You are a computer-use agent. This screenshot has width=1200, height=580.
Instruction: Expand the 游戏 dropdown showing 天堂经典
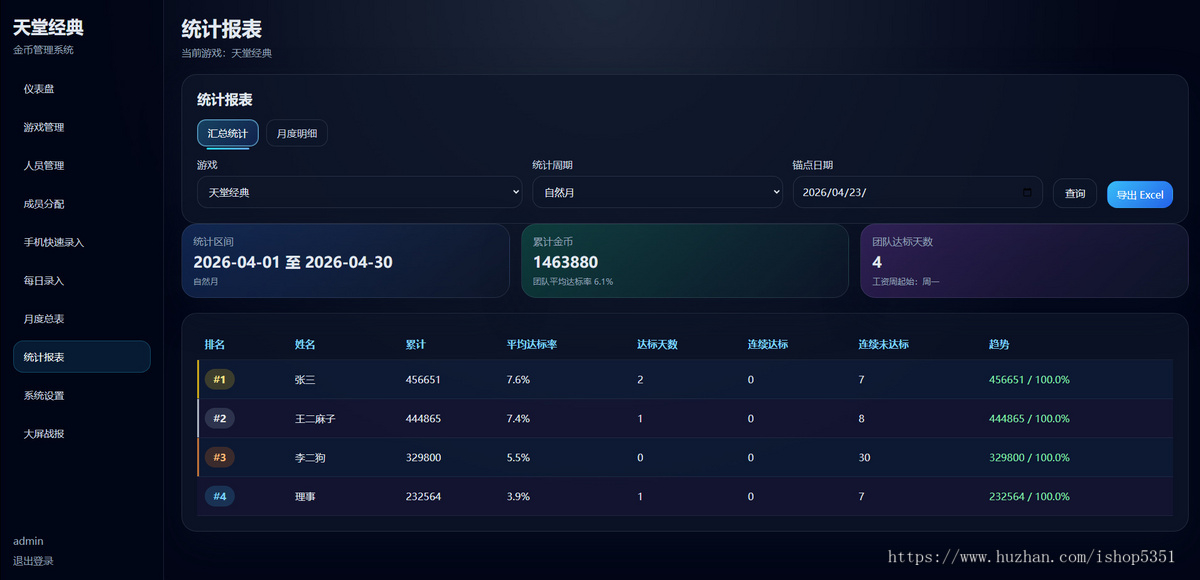(x=359, y=192)
